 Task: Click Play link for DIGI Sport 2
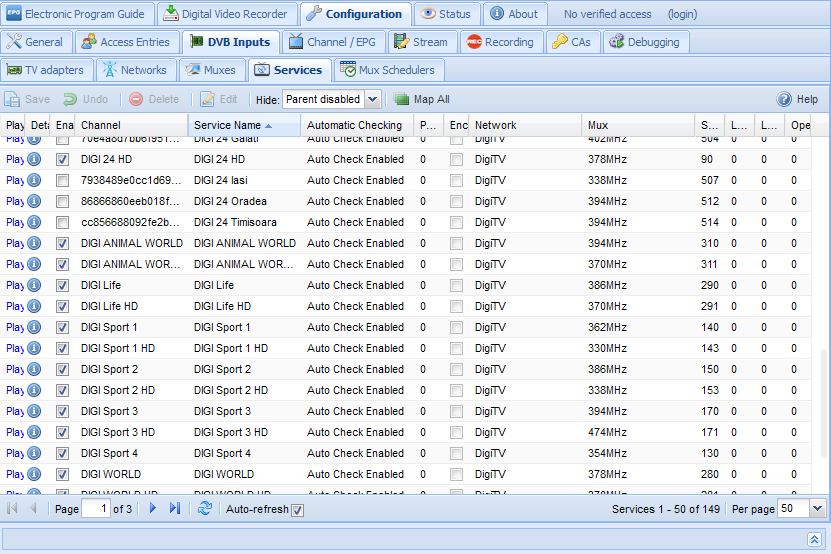15,369
